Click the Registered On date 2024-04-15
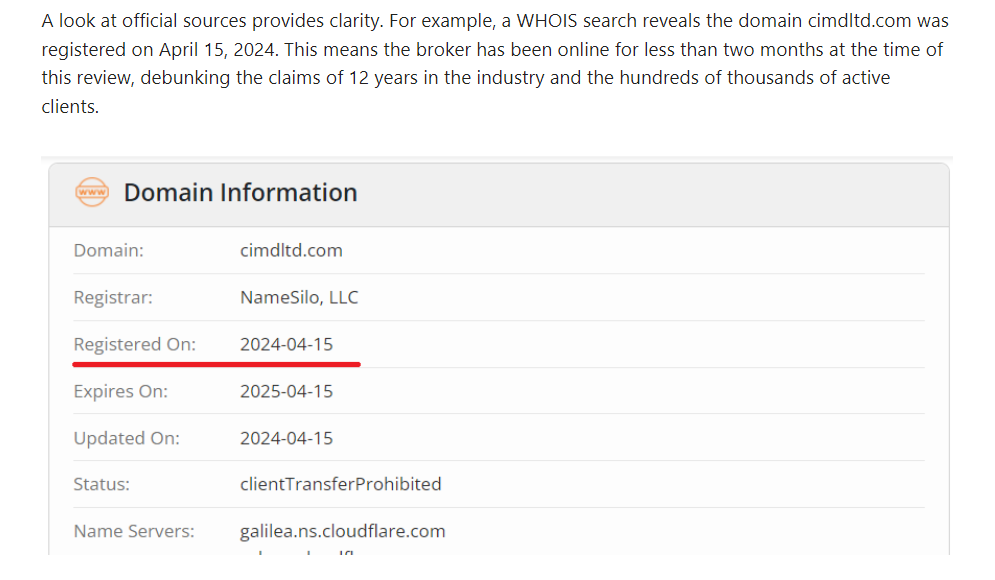Image resolution: width=995 pixels, height=580 pixels. click(286, 344)
